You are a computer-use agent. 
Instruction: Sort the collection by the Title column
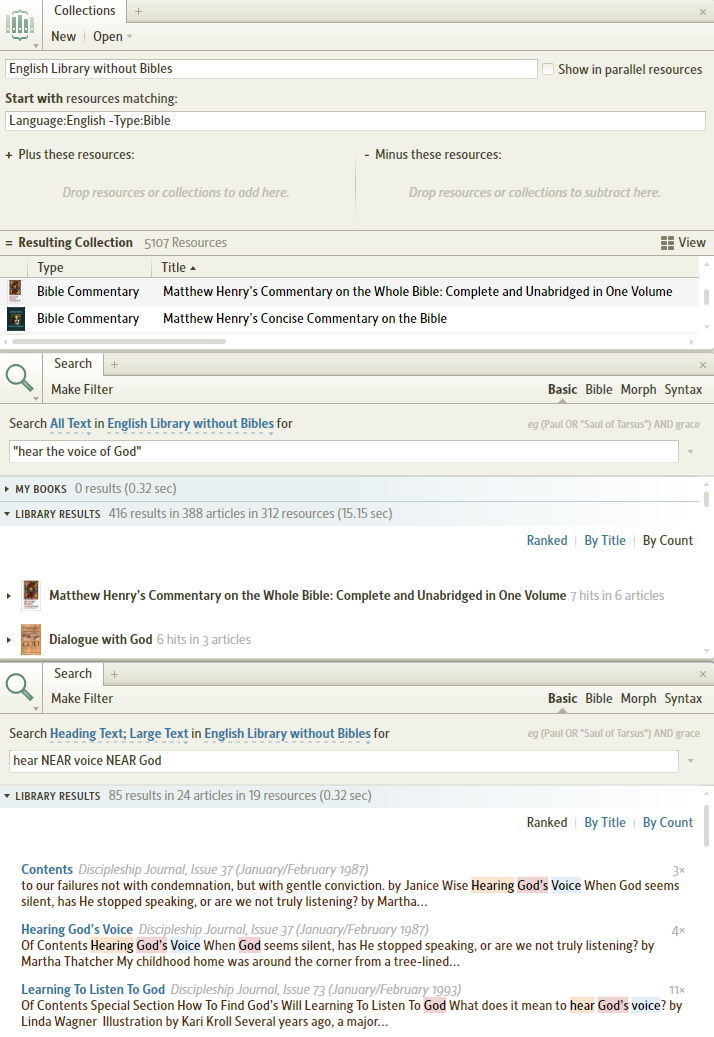click(178, 267)
